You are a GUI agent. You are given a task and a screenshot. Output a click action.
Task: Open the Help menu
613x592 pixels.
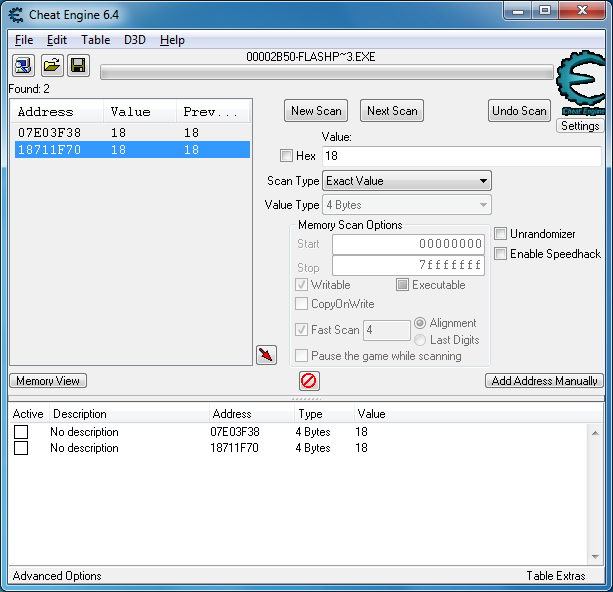click(x=172, y=40)
